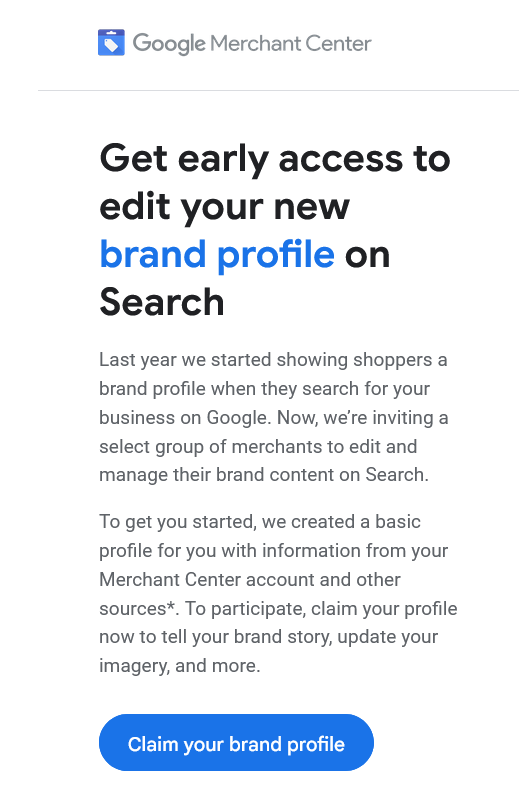Click the line 'imagery, and more.'
519x787 pixels.
point(180,666)
